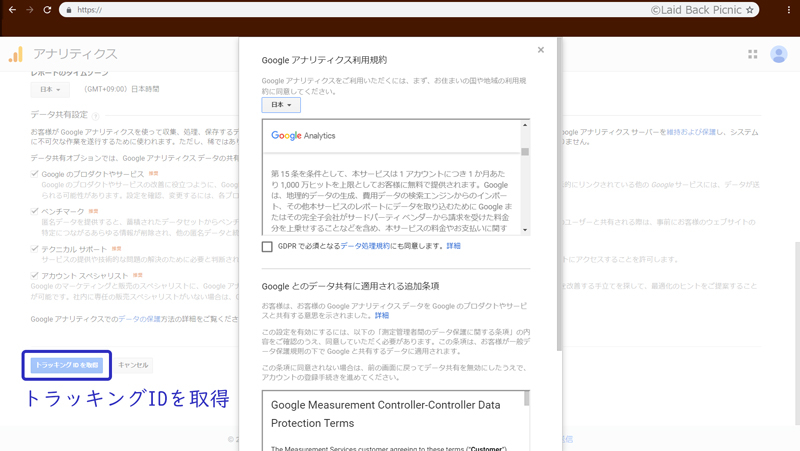
Task: Click Google とのデータ共有に適用される追加条項 heading
Action: (351, 286)
